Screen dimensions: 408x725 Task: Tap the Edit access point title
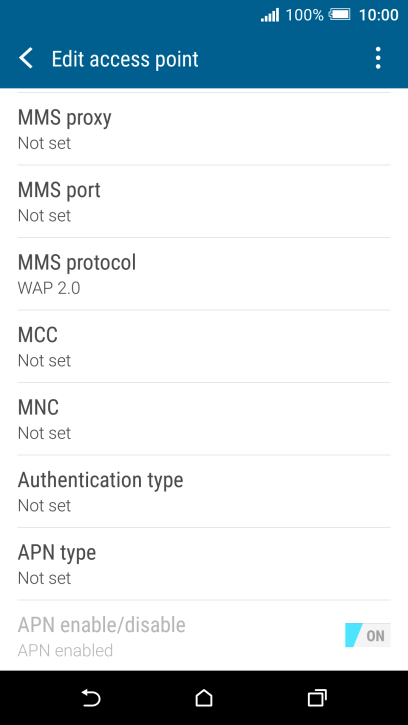pyautogui.click(x=125, y=59)
